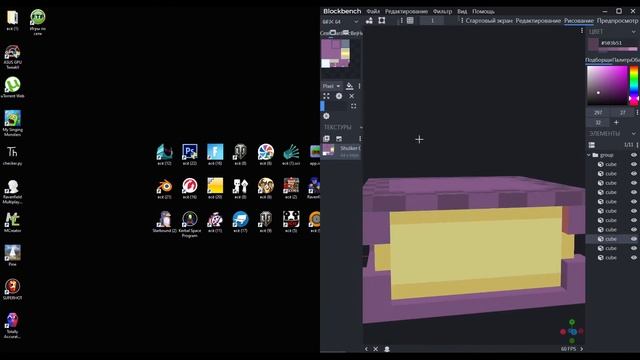Open the Фильтр menu
The width and height of the screenshot is (640, 360).
pos(442,11)
